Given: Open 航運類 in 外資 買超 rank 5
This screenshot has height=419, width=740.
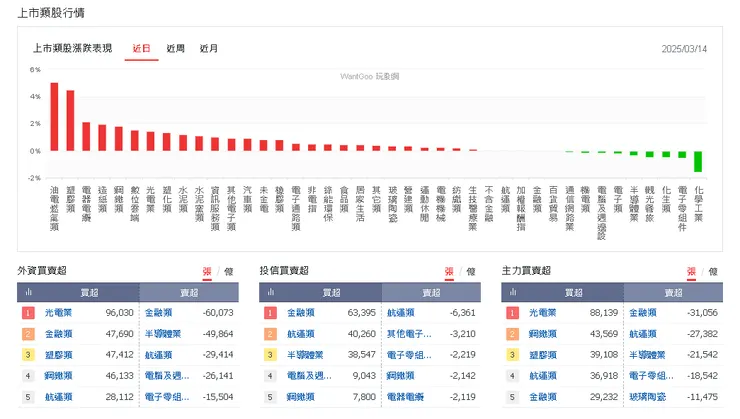Looking at the screenshot, I should 59,397.
